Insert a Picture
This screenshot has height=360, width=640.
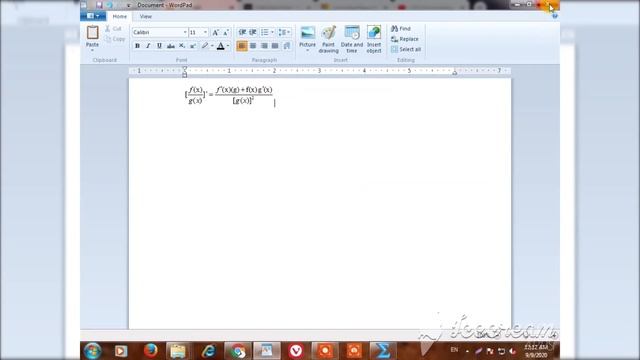(307, 36)
